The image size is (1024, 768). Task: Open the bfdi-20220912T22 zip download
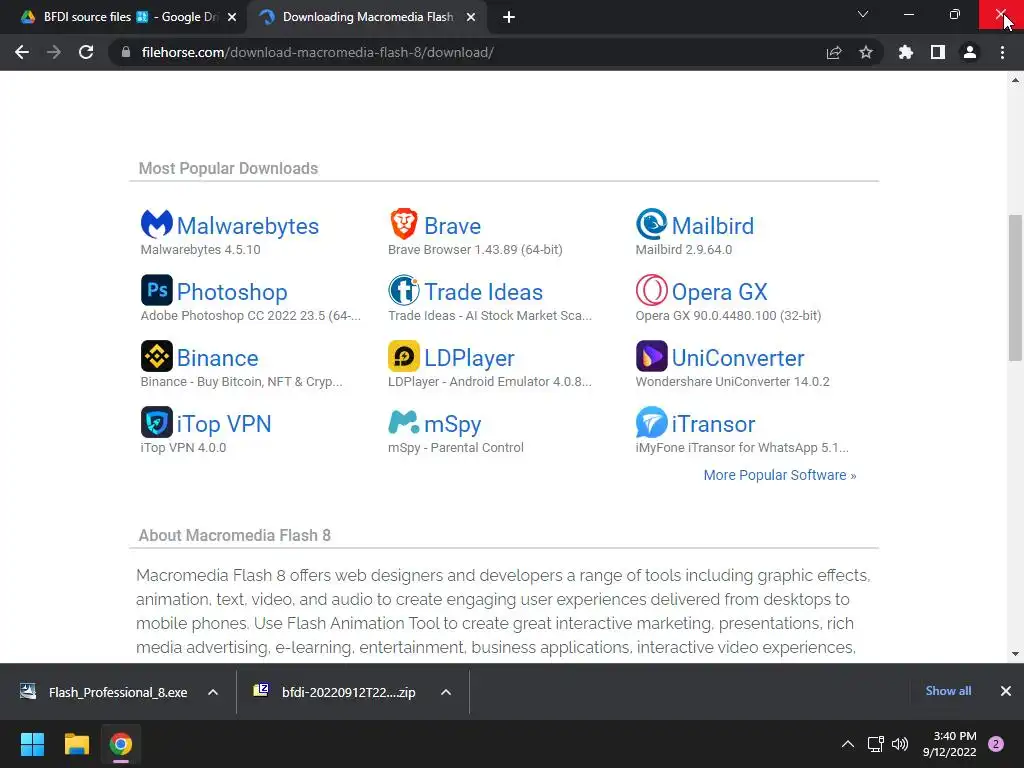pyautogui.click(x=336, y=692)
